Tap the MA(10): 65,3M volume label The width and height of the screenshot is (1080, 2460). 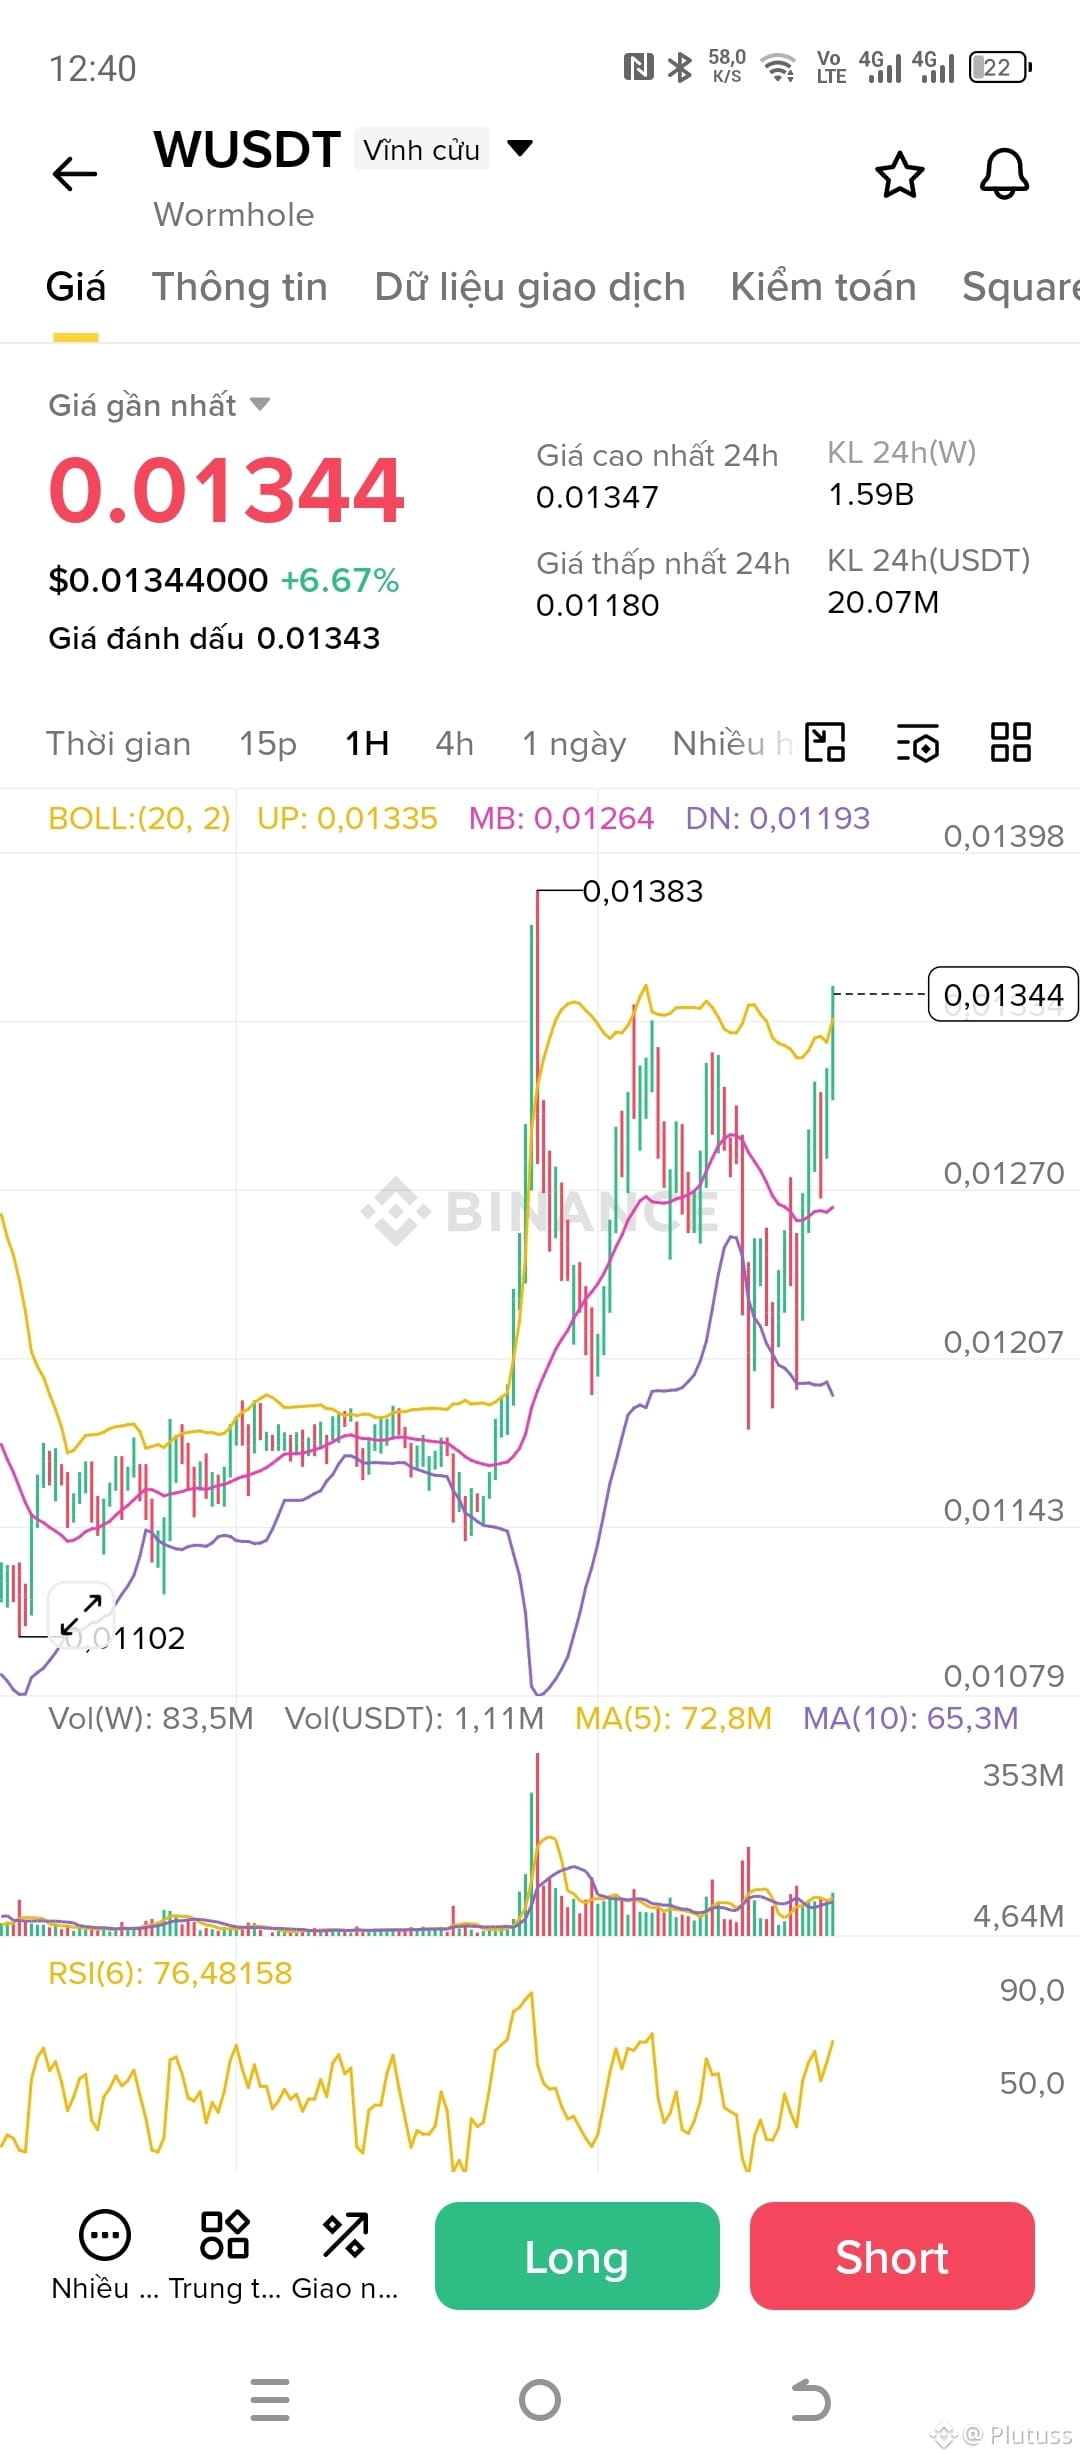[x=910, y=1718]
